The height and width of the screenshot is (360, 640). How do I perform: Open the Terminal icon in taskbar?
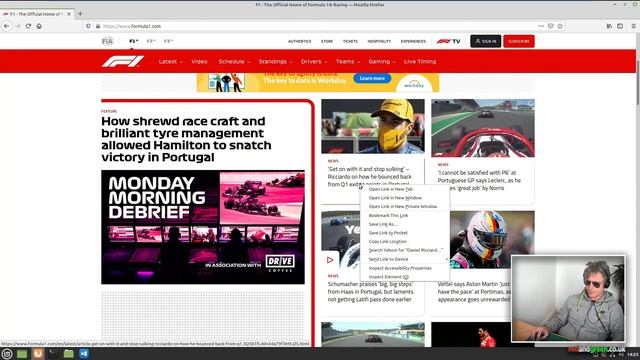pos(53,353)
